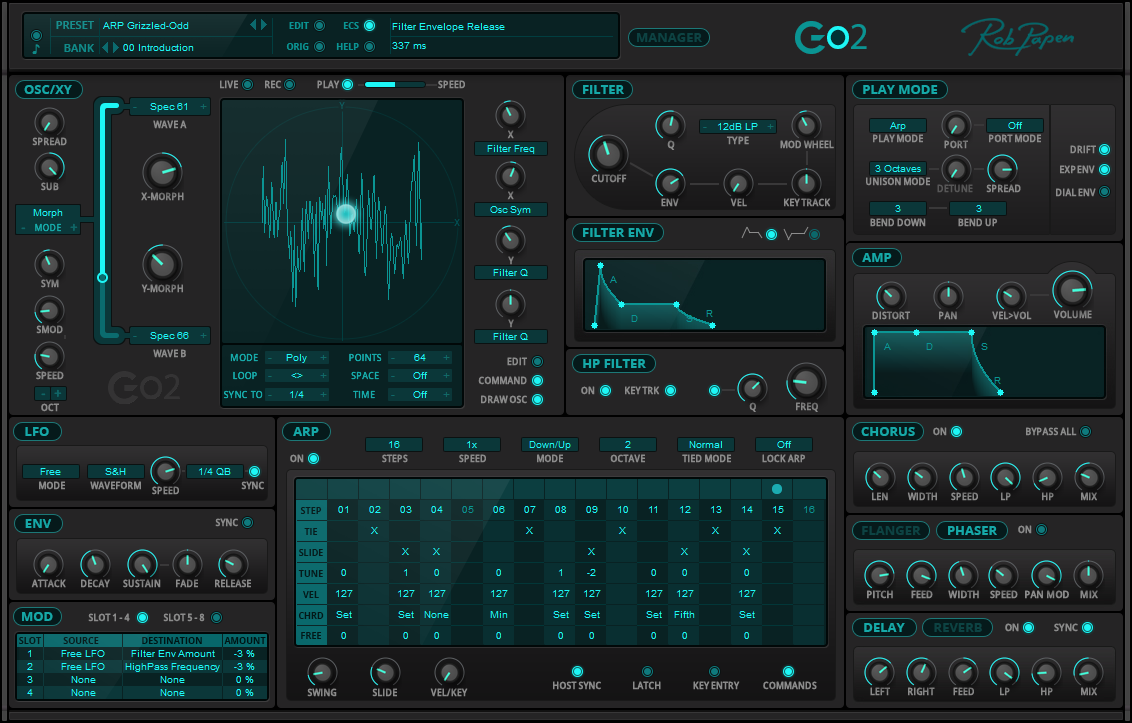Open the arp Steps value dropdown
This screenshot has height=723, width=1132.
tap(394, 444)
